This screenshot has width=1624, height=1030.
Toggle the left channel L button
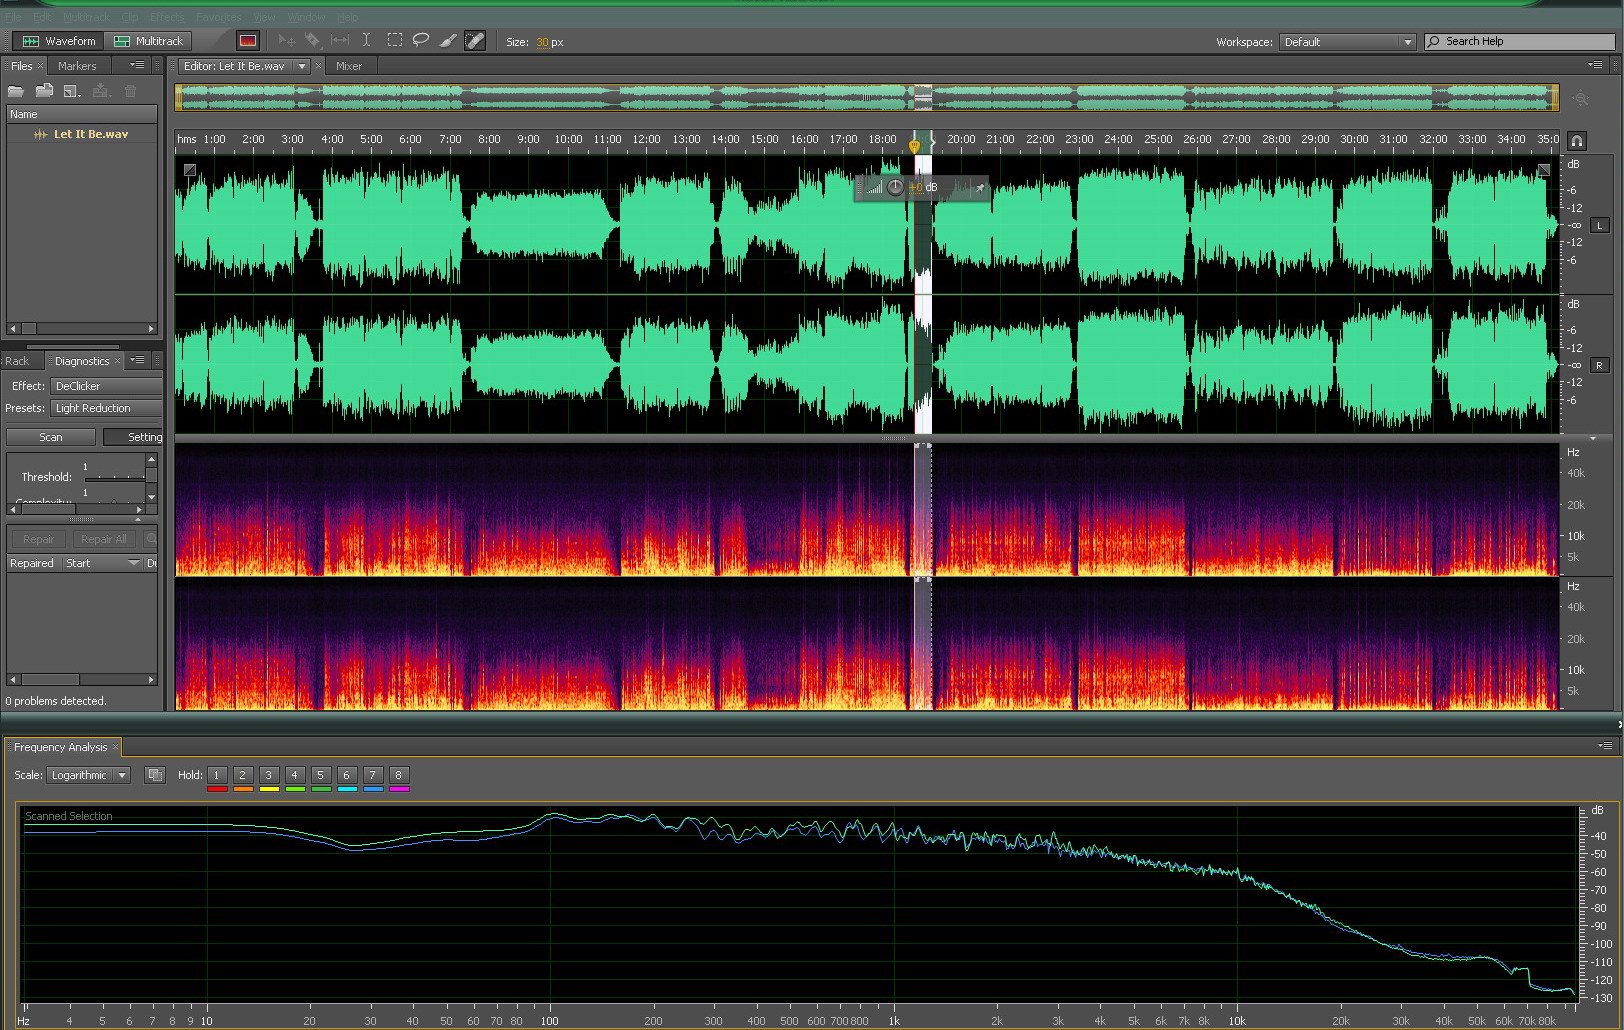coord(1599,226)
